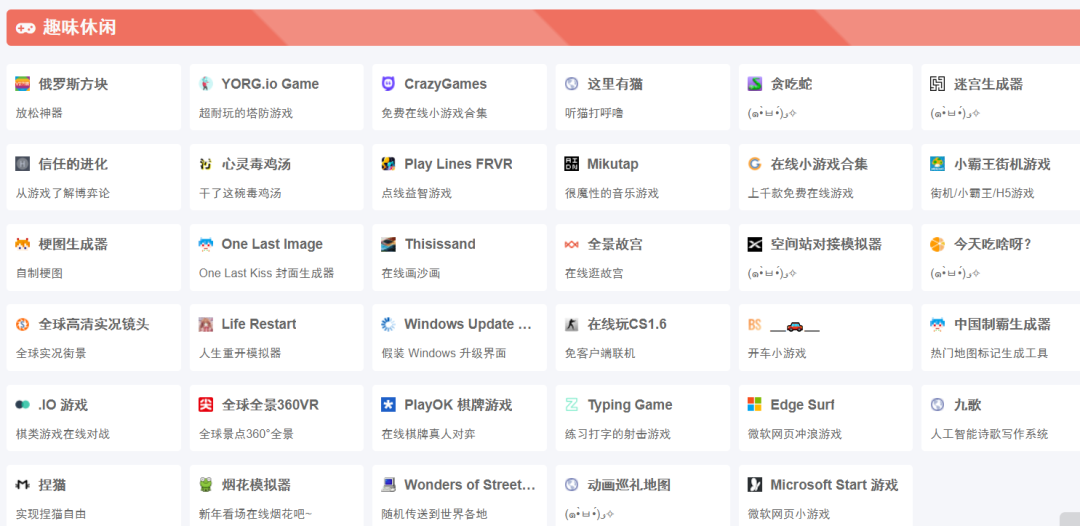
Task: Click the red 全球全景360VR icon
Action: (x=205, y=405)
